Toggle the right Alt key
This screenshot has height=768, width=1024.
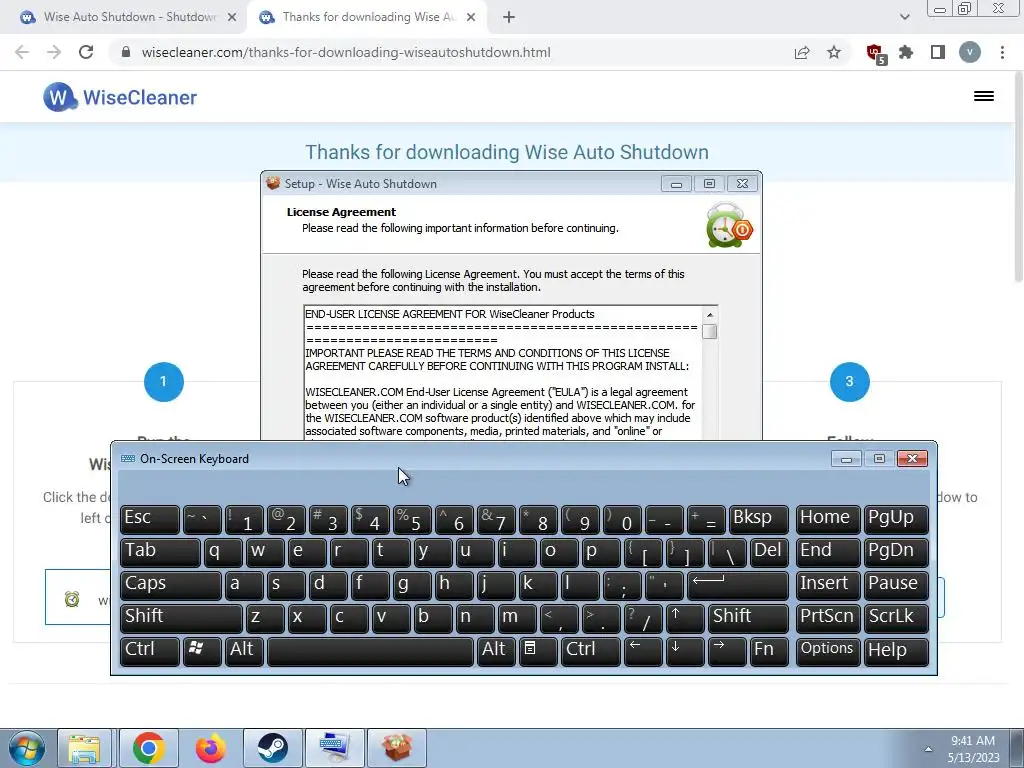click(496, 651)
